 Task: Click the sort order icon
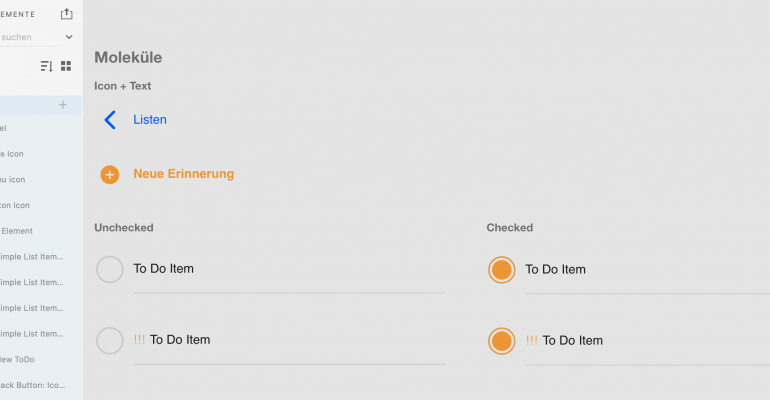46,66
